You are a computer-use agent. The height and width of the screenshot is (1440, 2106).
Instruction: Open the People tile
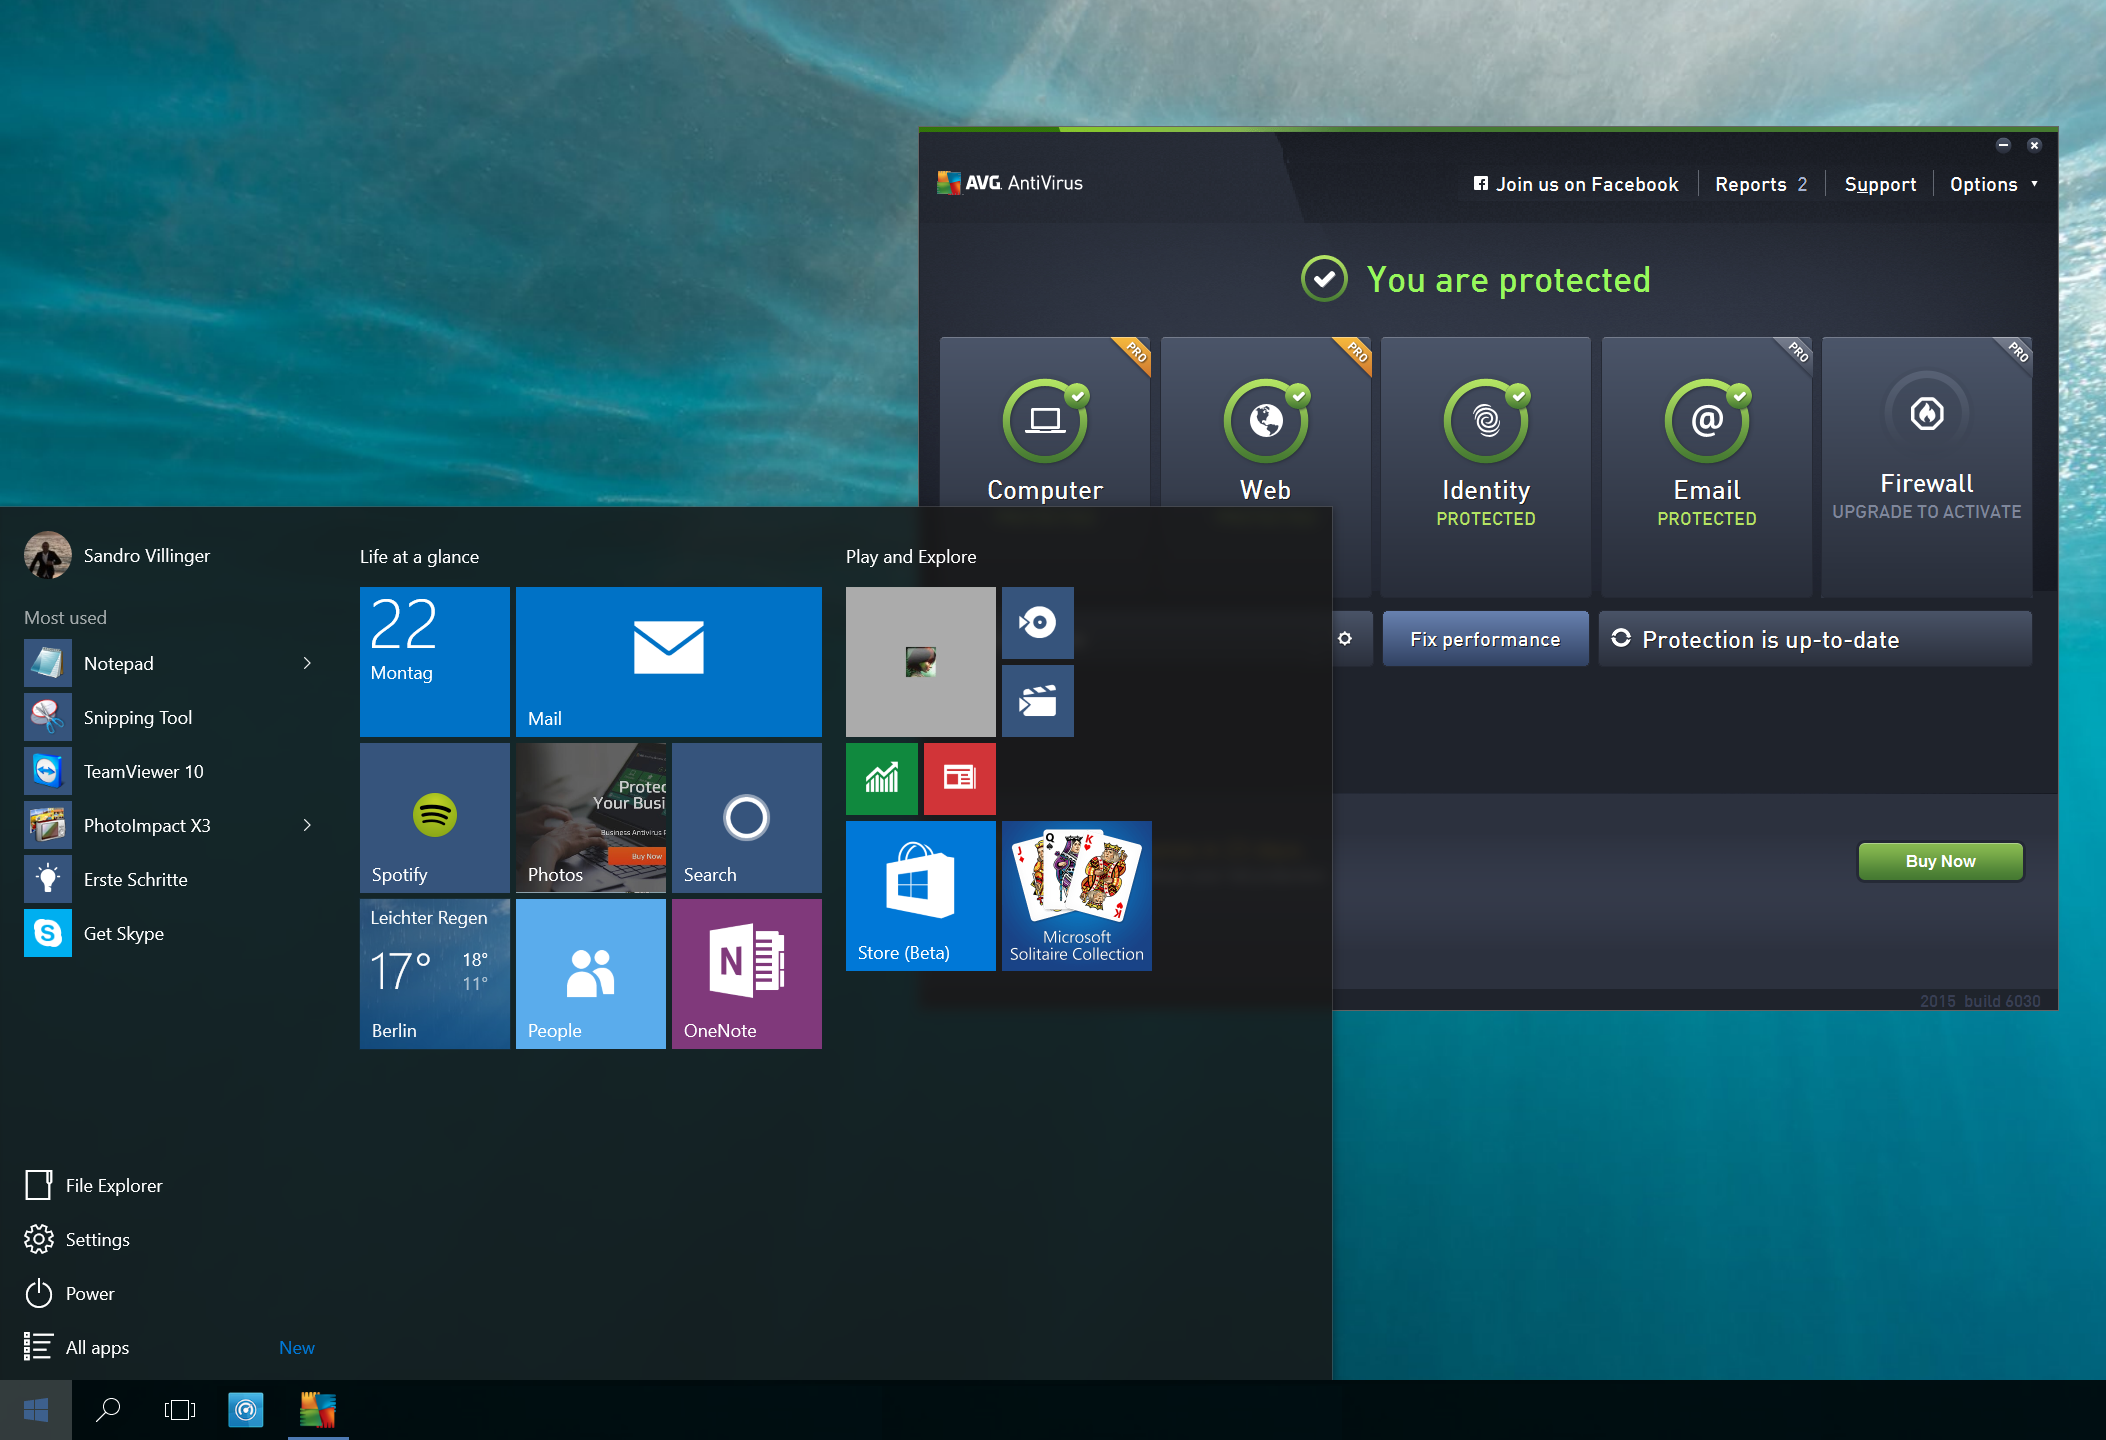coord(591,974)
